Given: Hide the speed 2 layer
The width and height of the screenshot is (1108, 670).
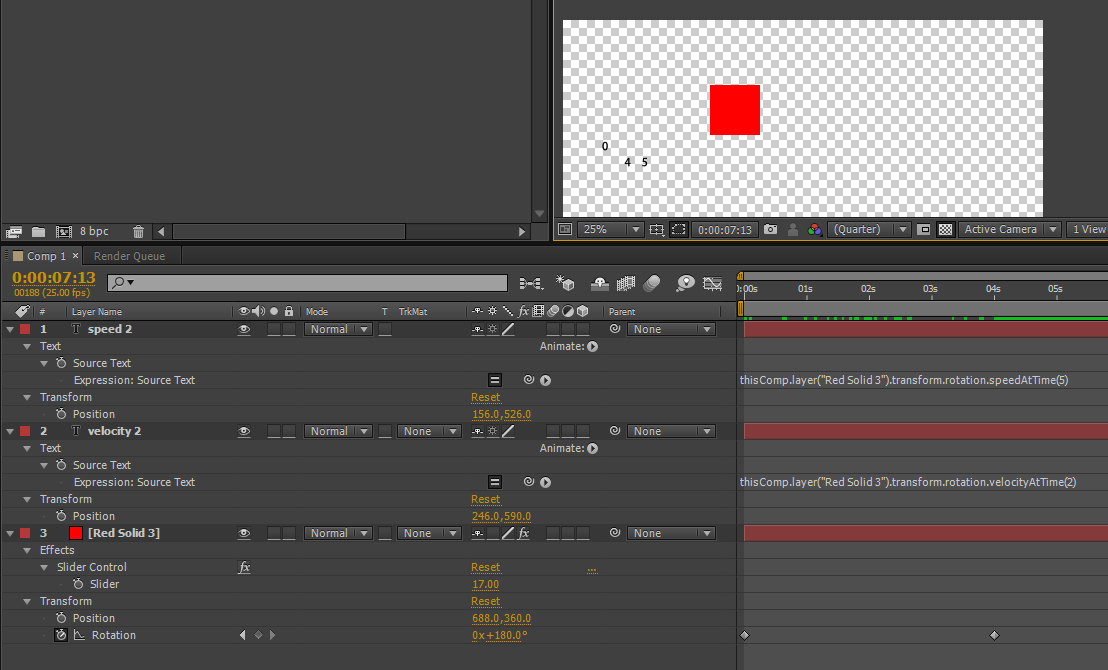Looking at the screenshot, I should pyautogui.click(x=244, y=329).
